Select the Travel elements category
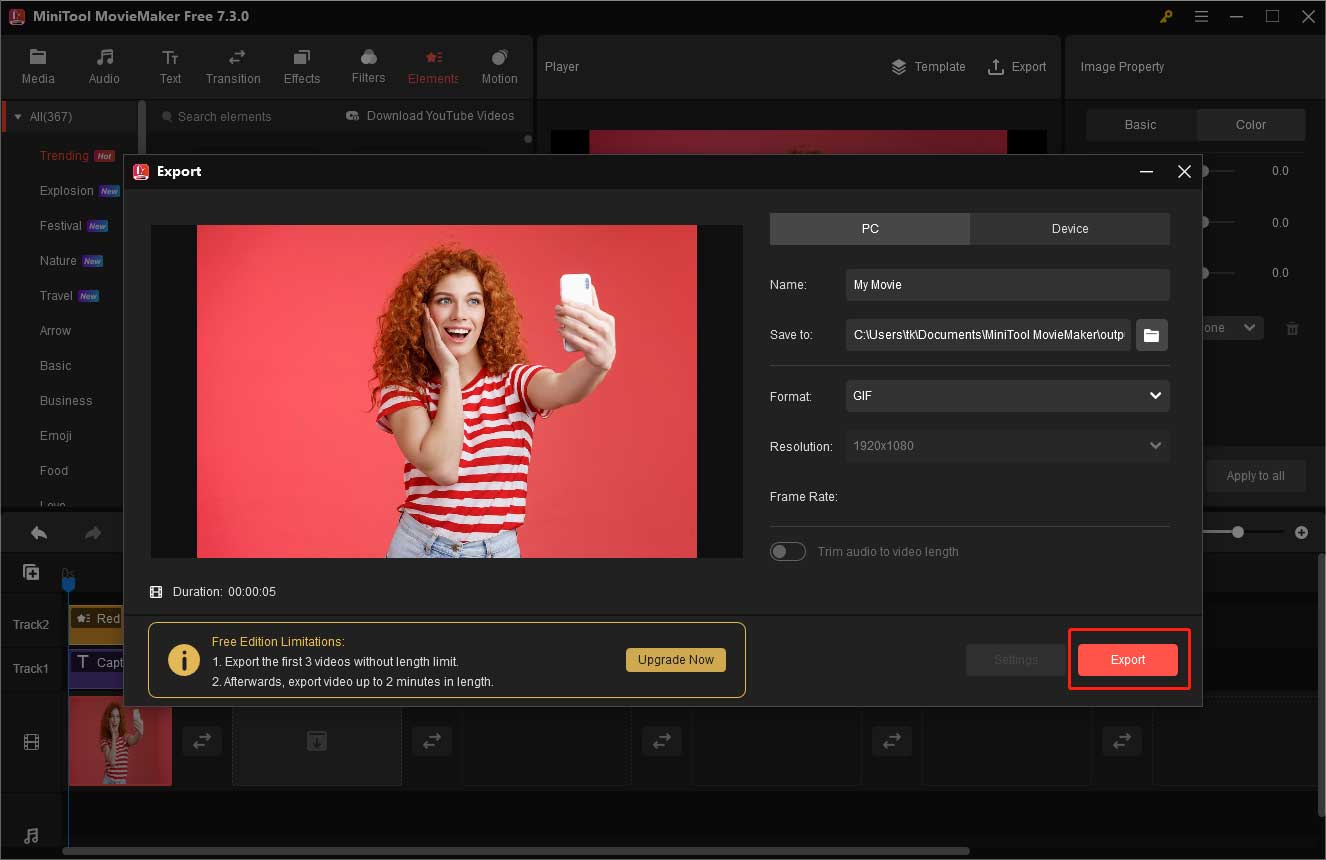Image resolution: width=1326 pixels, height=860 pixels. click(56, 296)
